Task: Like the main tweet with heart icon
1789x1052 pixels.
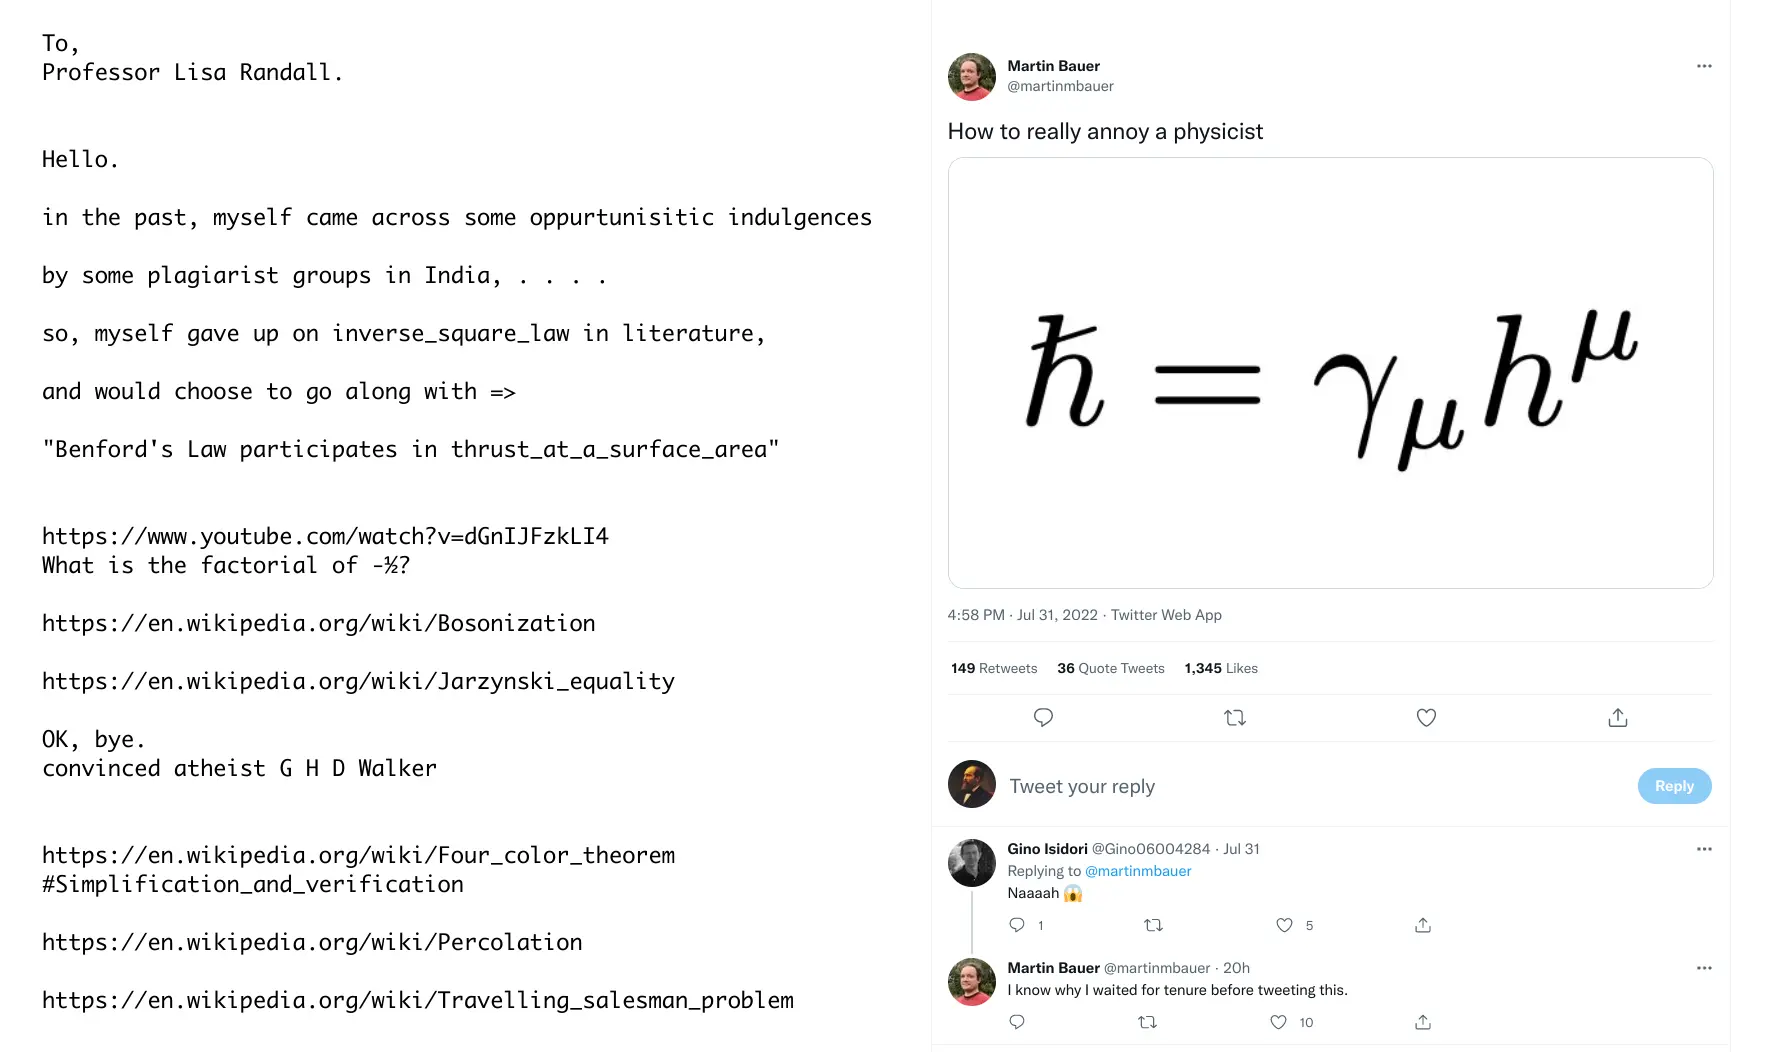Action: 1426,717
